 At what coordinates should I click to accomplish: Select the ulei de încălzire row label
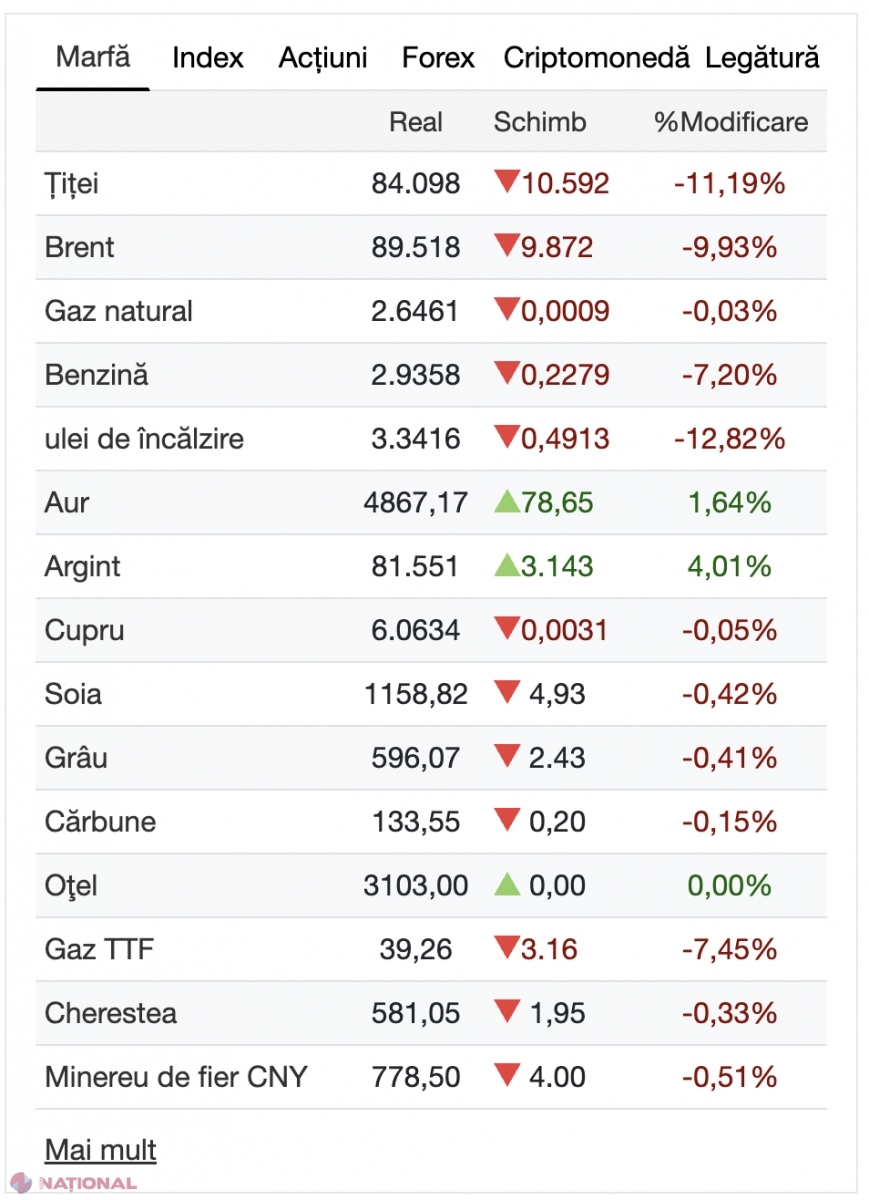click(144, 439)
